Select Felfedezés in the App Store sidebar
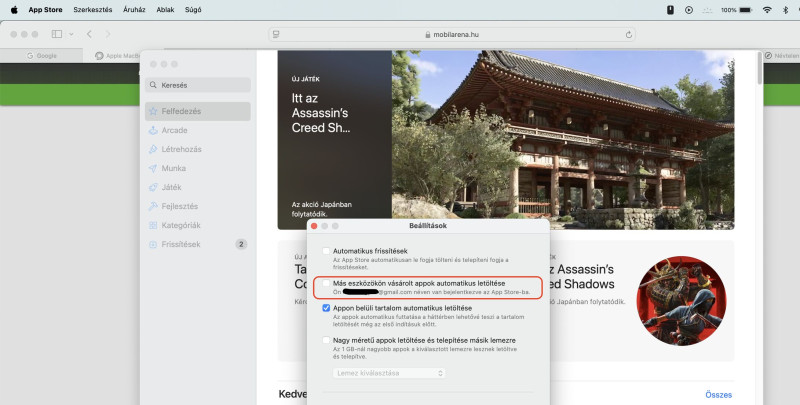 pos(198,111)
